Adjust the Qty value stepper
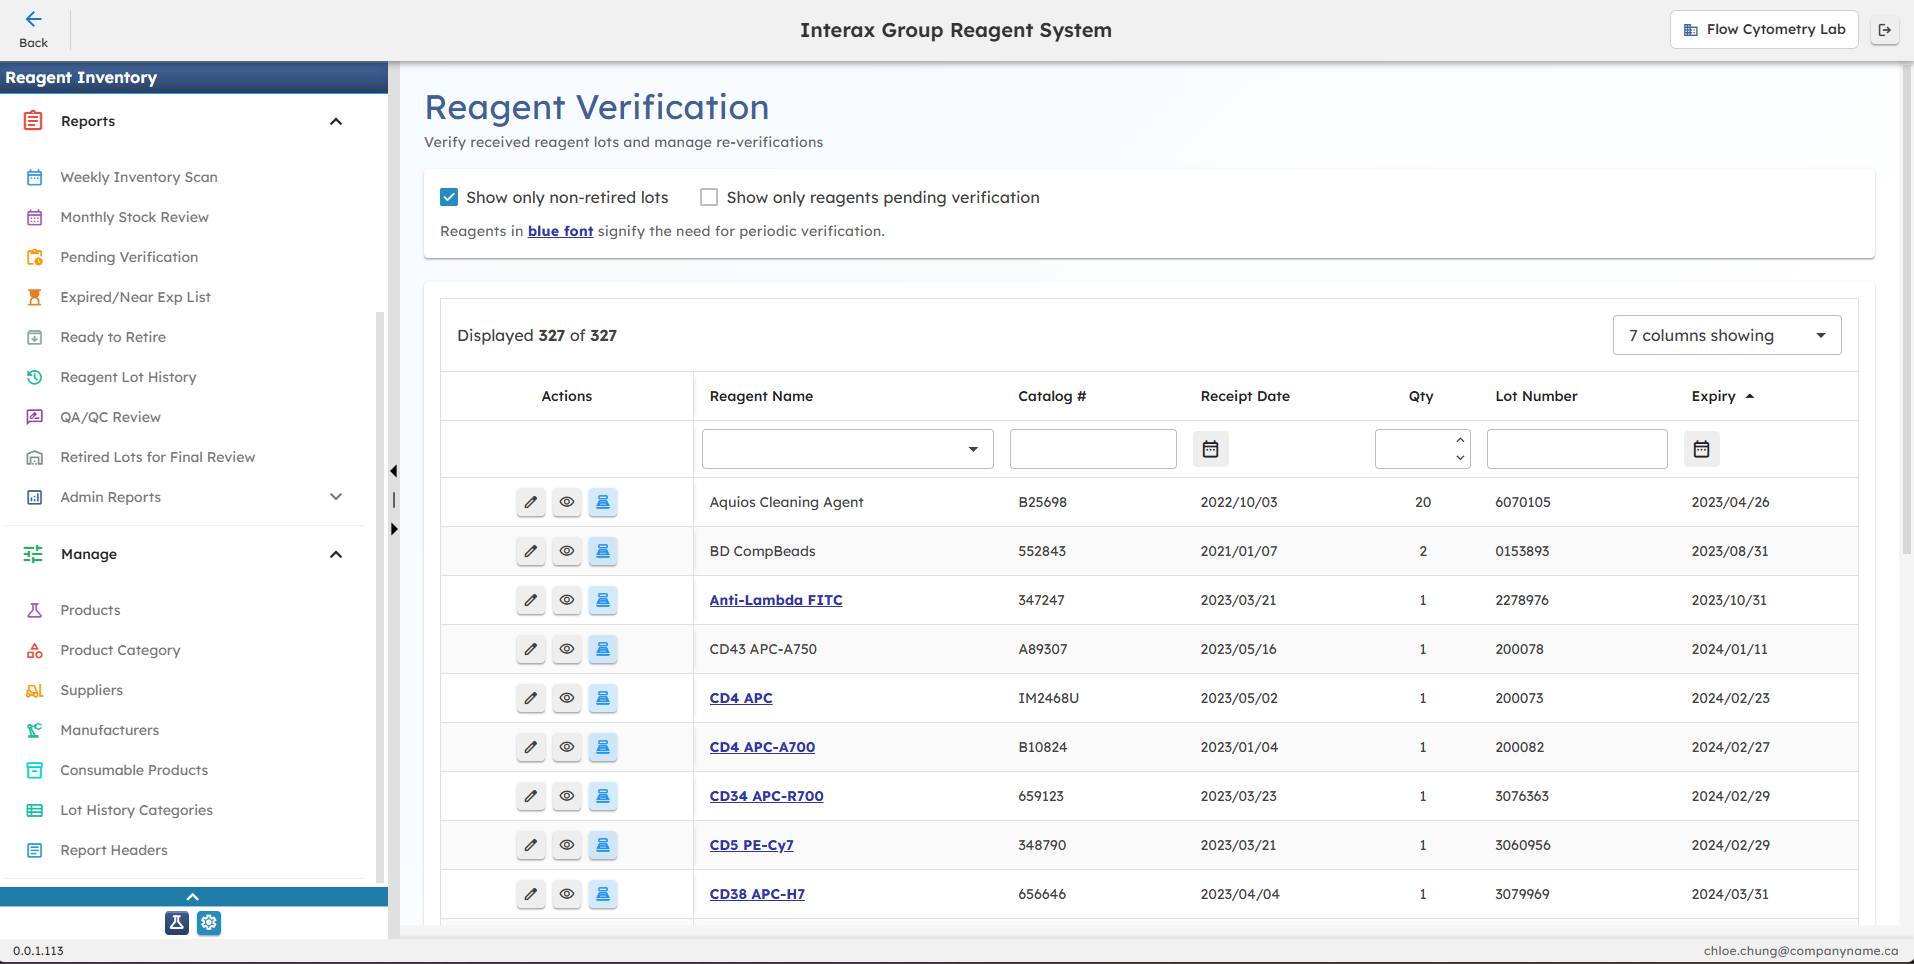The height and width of the screenshot is (964, 1914). pyautogui.click(x=1460, y=449)
